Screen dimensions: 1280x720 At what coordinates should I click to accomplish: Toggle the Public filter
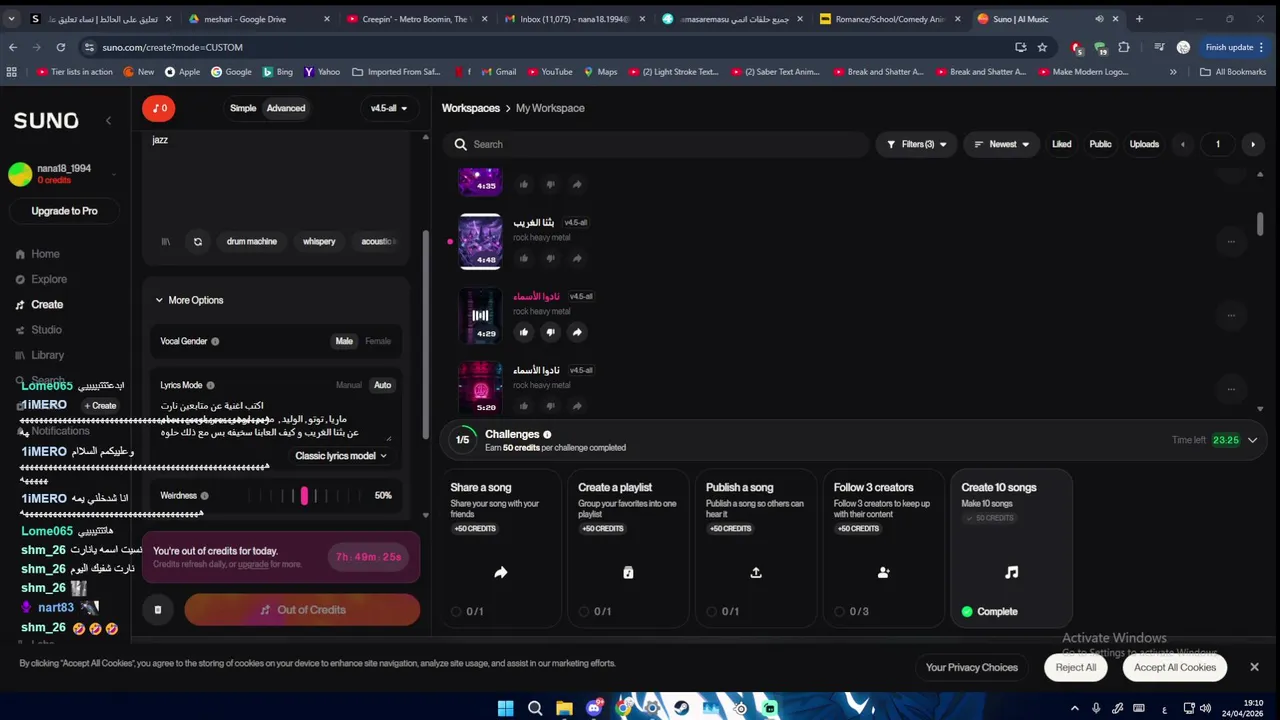(x=1100, y=144)
